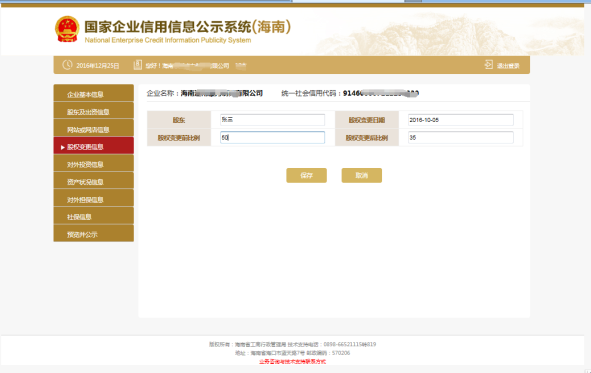
Task: Select the highlighted 股权变更信息 sidebar item
Action: tap(93, 146)
